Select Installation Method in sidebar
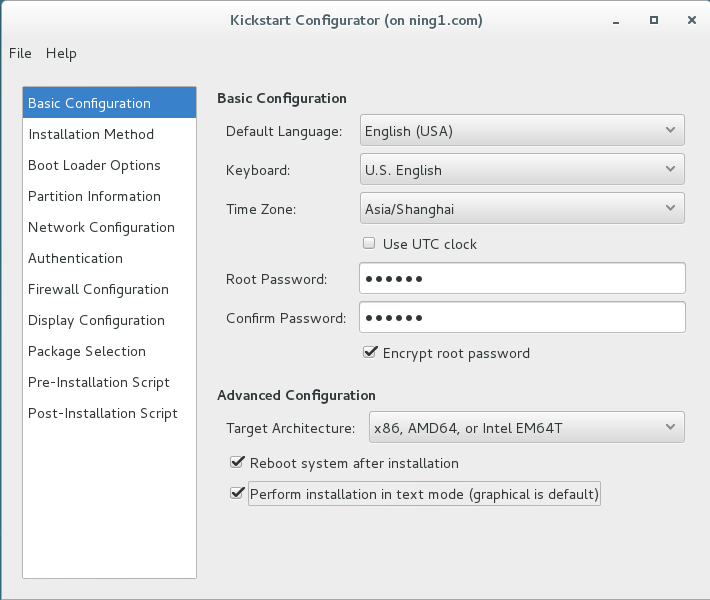 click(x=91, y=134)
